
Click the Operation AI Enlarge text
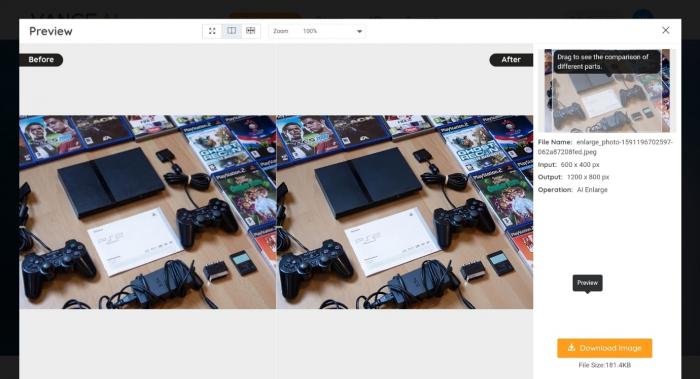tap(573, 190)
